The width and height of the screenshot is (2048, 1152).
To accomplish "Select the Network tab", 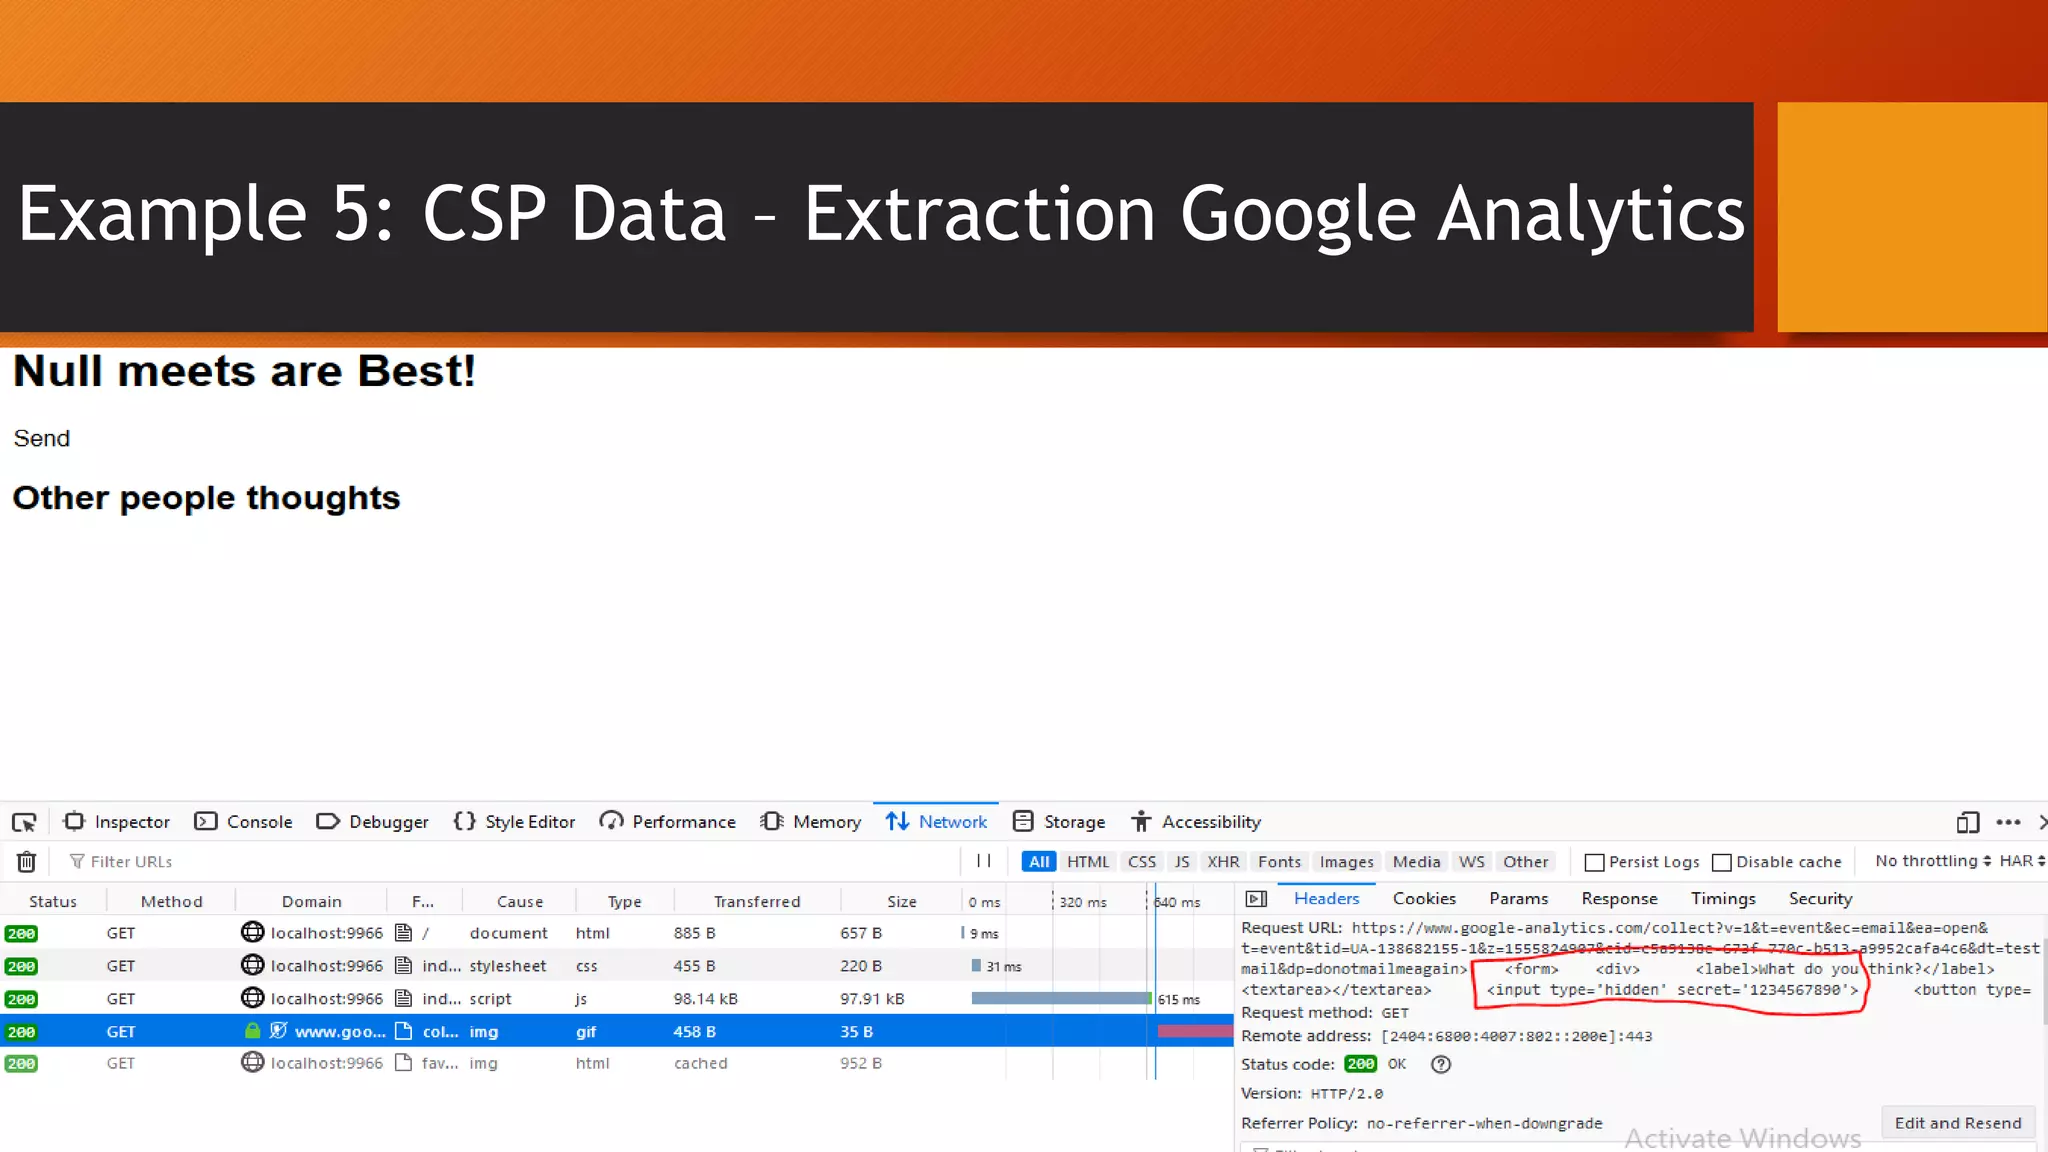I will (x=936, y=822).
